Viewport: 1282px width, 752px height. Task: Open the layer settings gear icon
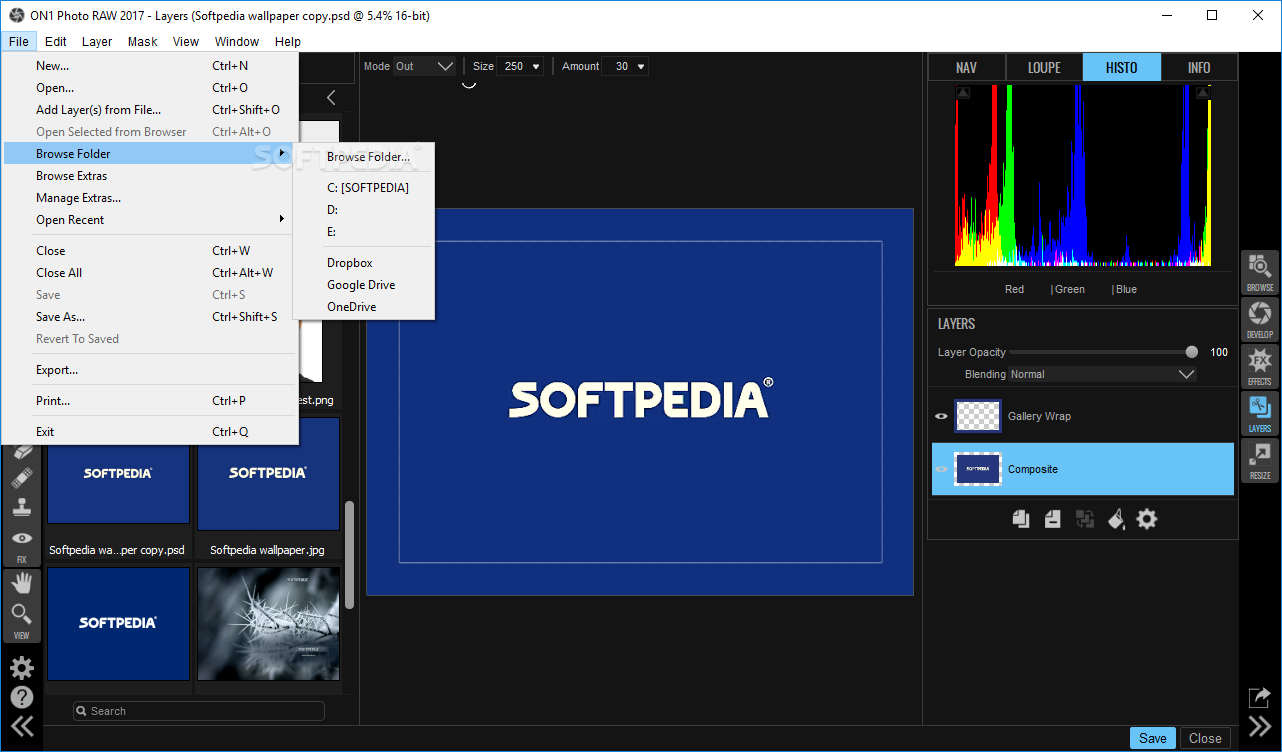tap(1147, 519)
